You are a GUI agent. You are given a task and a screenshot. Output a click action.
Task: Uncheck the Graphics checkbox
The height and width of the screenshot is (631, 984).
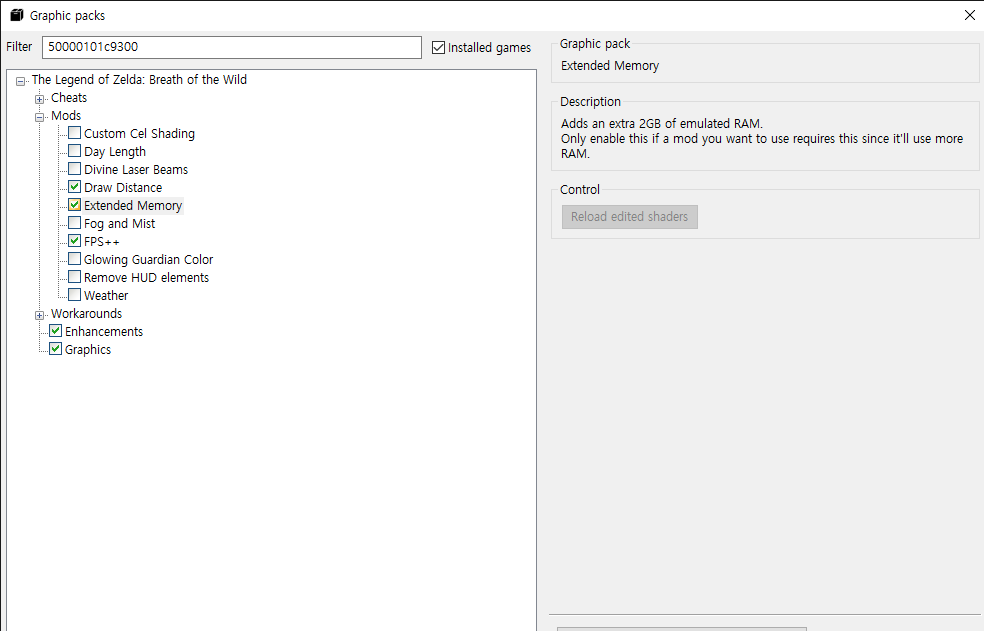click(x=55, y=349)
